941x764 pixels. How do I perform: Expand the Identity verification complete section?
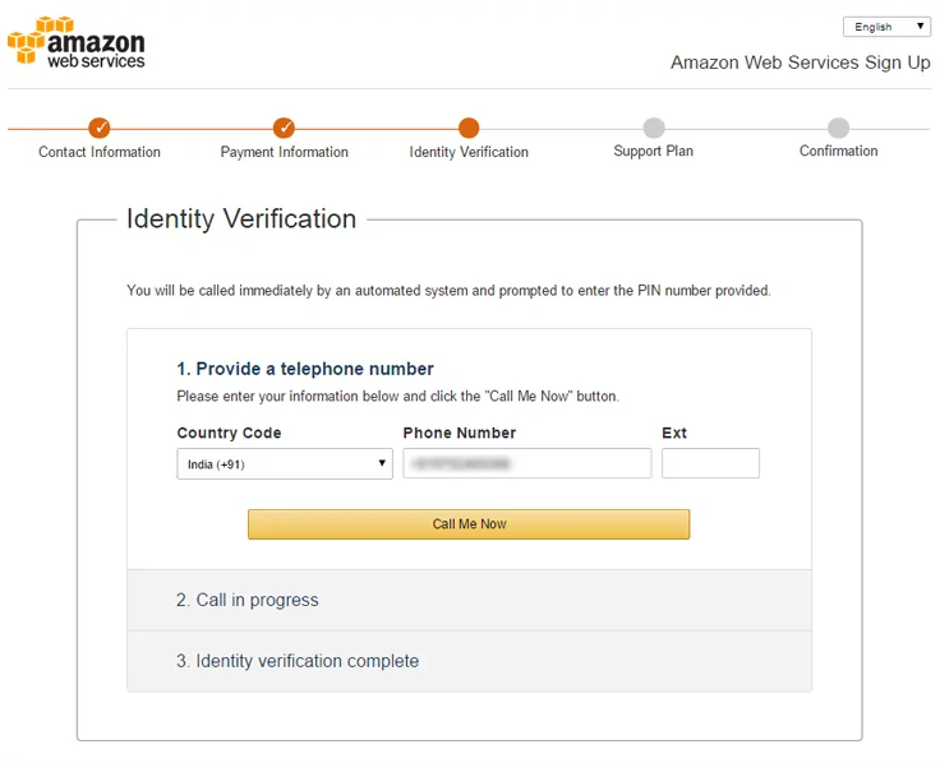pyautogui.click(x=469, y=661)
